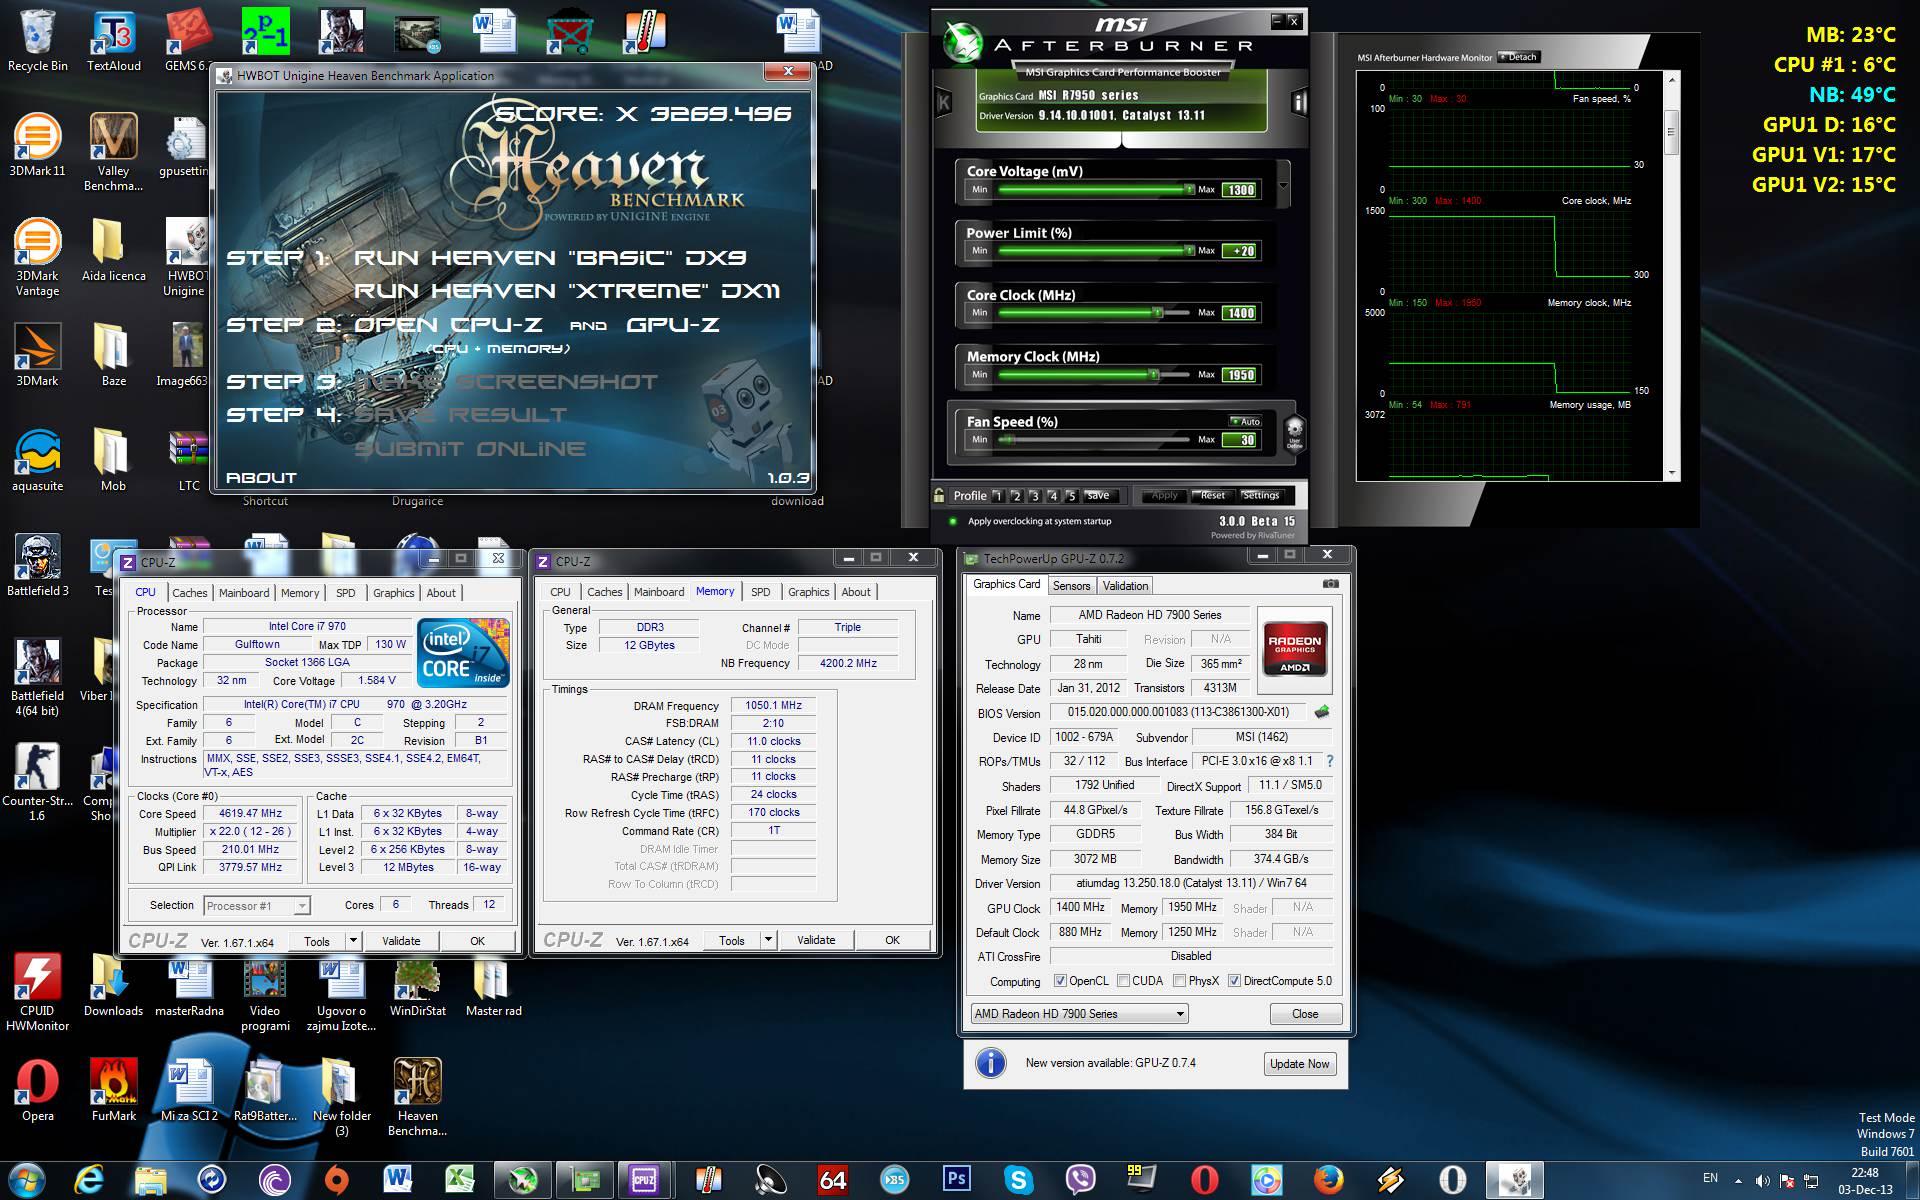Viewport: 1920px width, 1200px height.
Task: Open the FurMark desktop icon
Action: 113,1090
